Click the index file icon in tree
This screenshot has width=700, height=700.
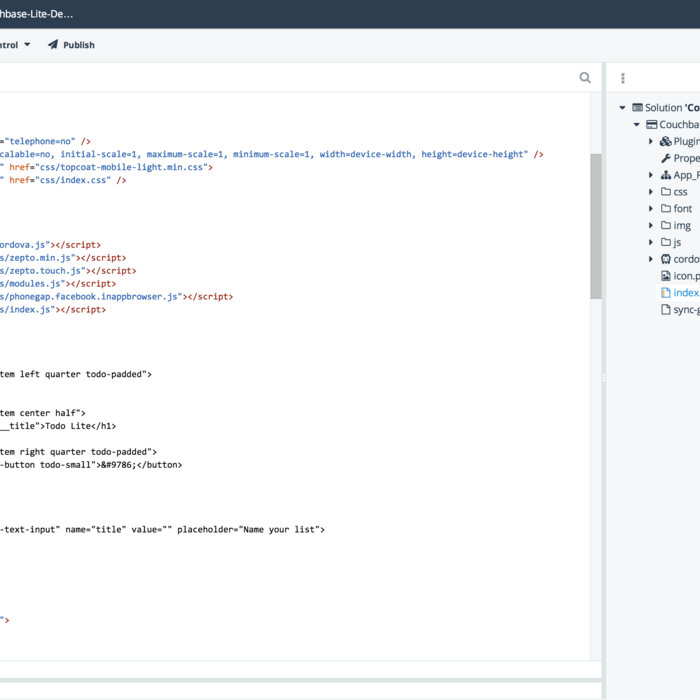(x=666, y=292)
